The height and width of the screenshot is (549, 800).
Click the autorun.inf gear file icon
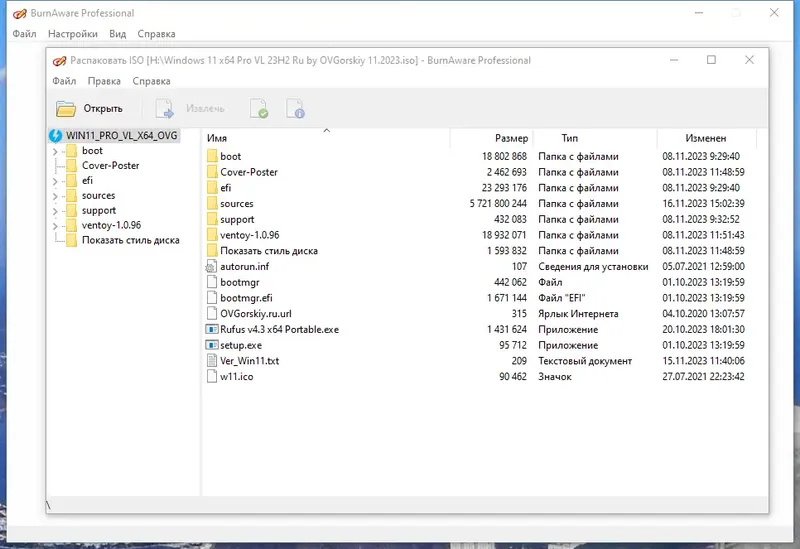(211, 266)
